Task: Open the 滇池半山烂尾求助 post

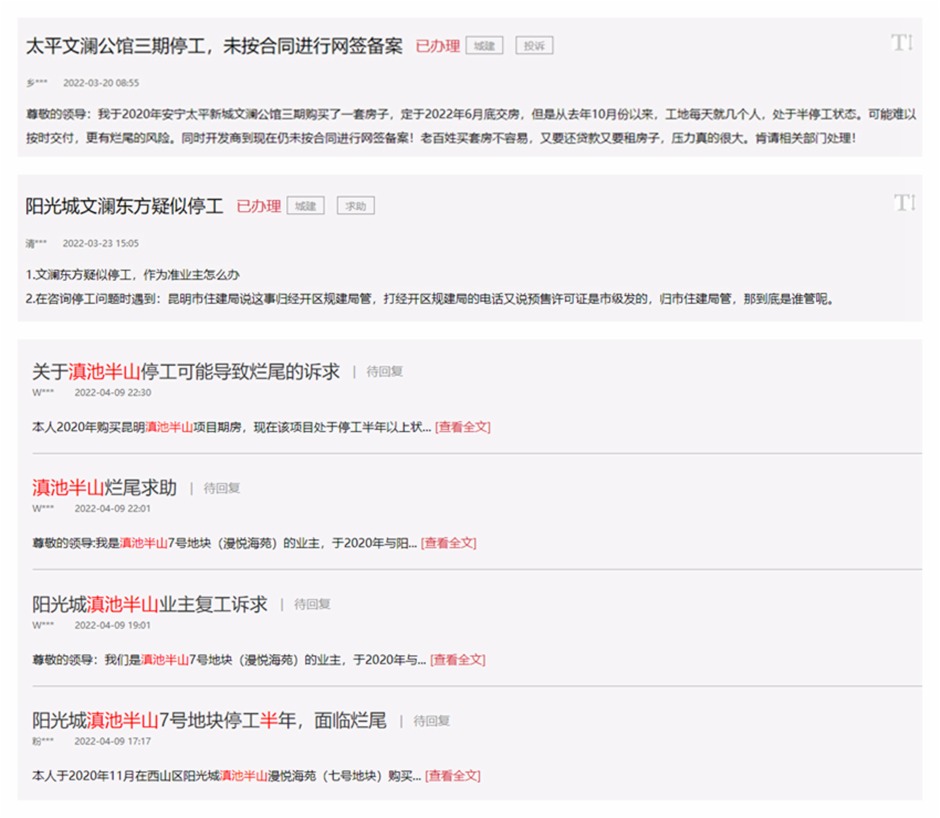Action: (x=104, y=488)
